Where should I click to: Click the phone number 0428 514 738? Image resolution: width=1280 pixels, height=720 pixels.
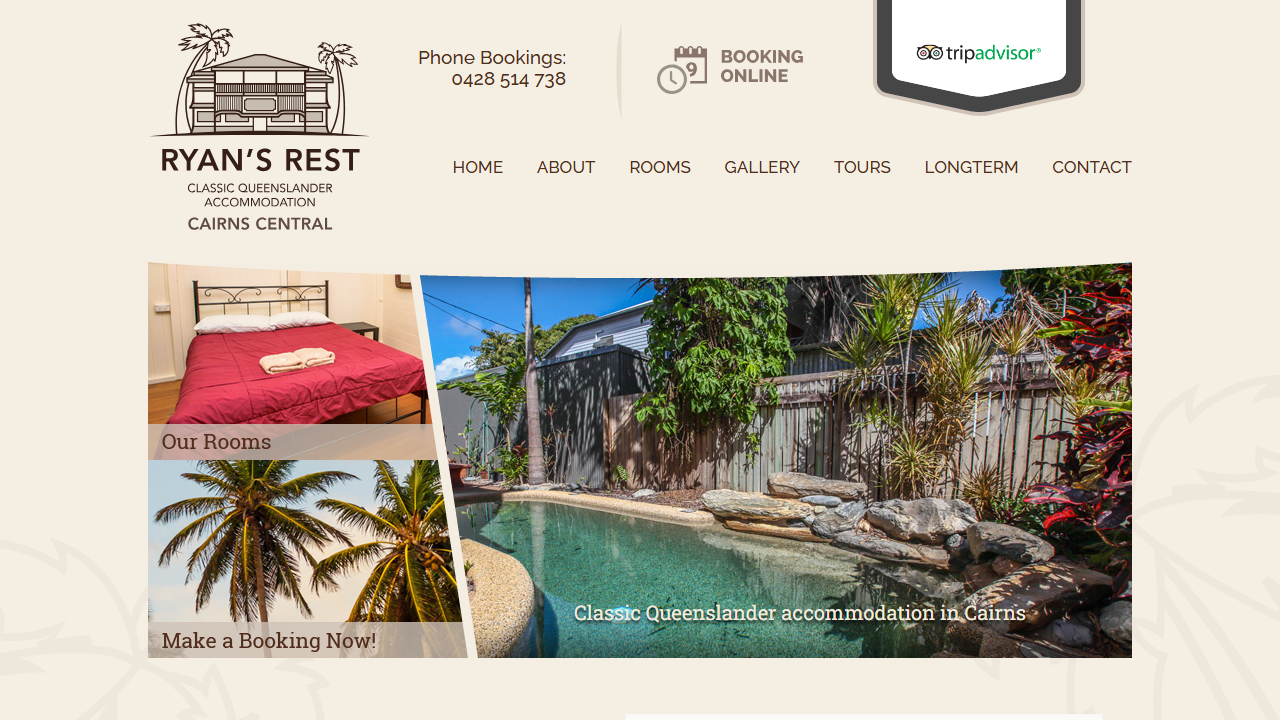(509, 79)
